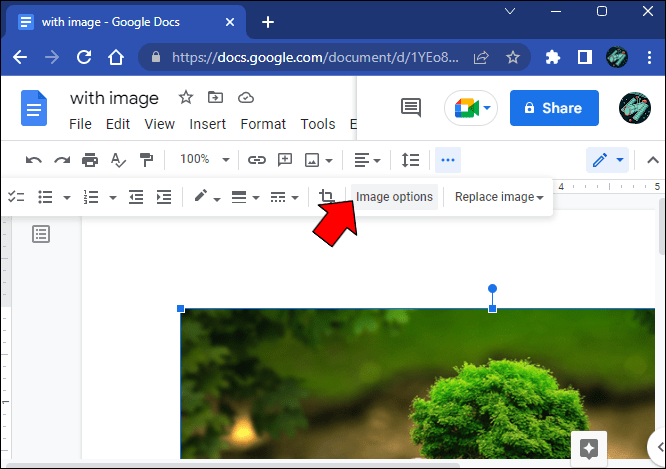Viewport: 666px width, 469px height.
Task: Open the editing mode pencil dropdown
Action: [x=607, y=160]
